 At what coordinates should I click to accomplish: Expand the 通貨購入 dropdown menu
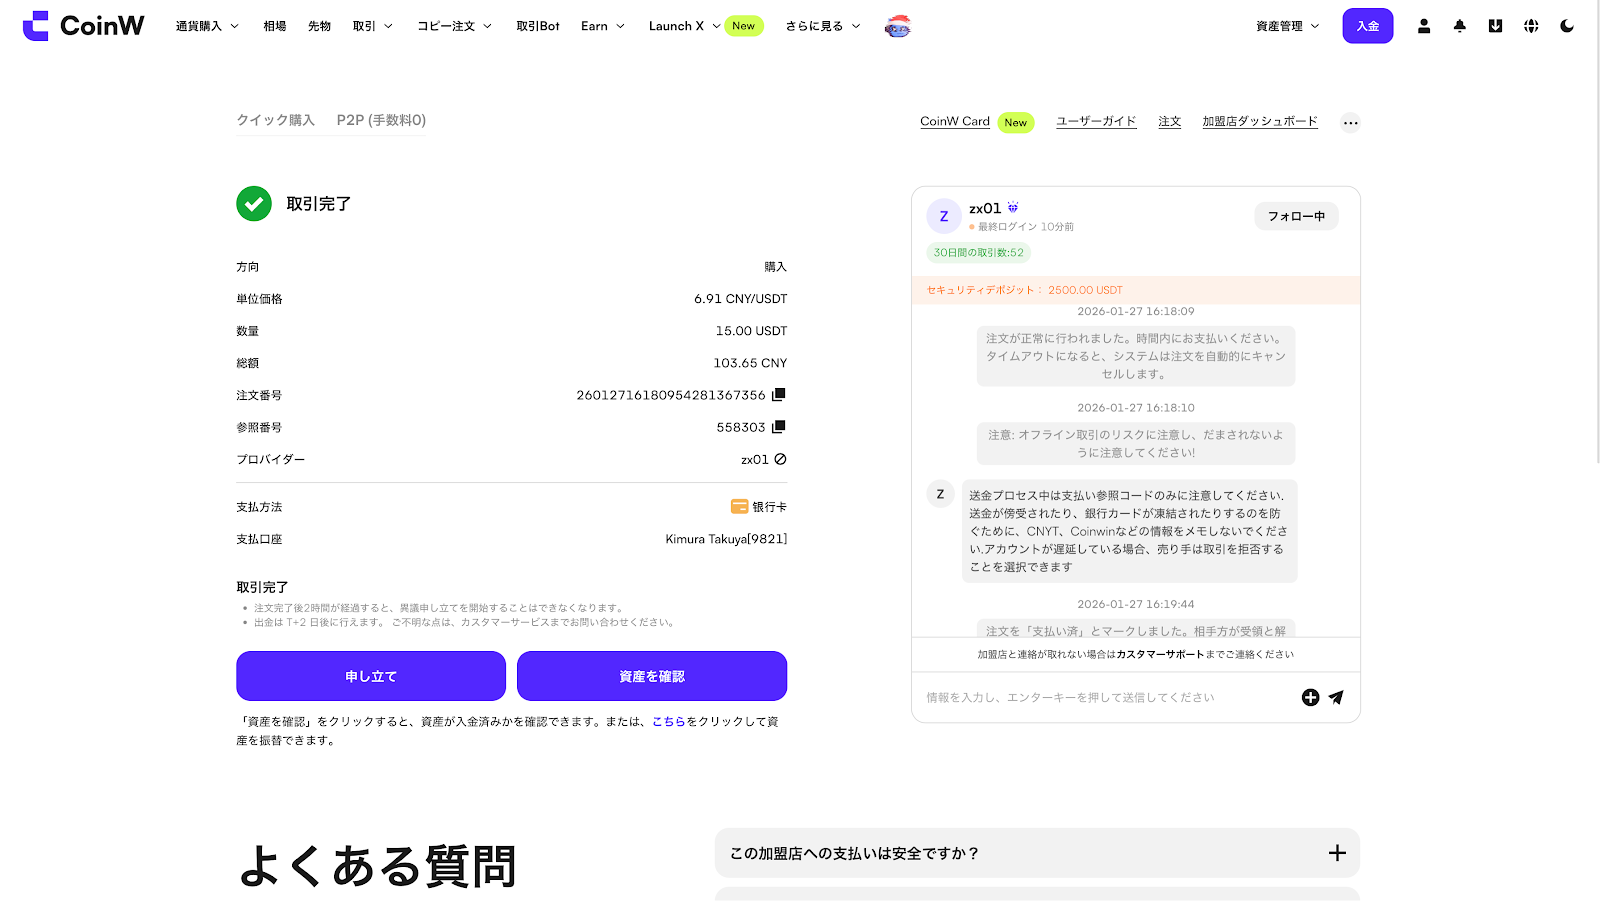point(207,26)
